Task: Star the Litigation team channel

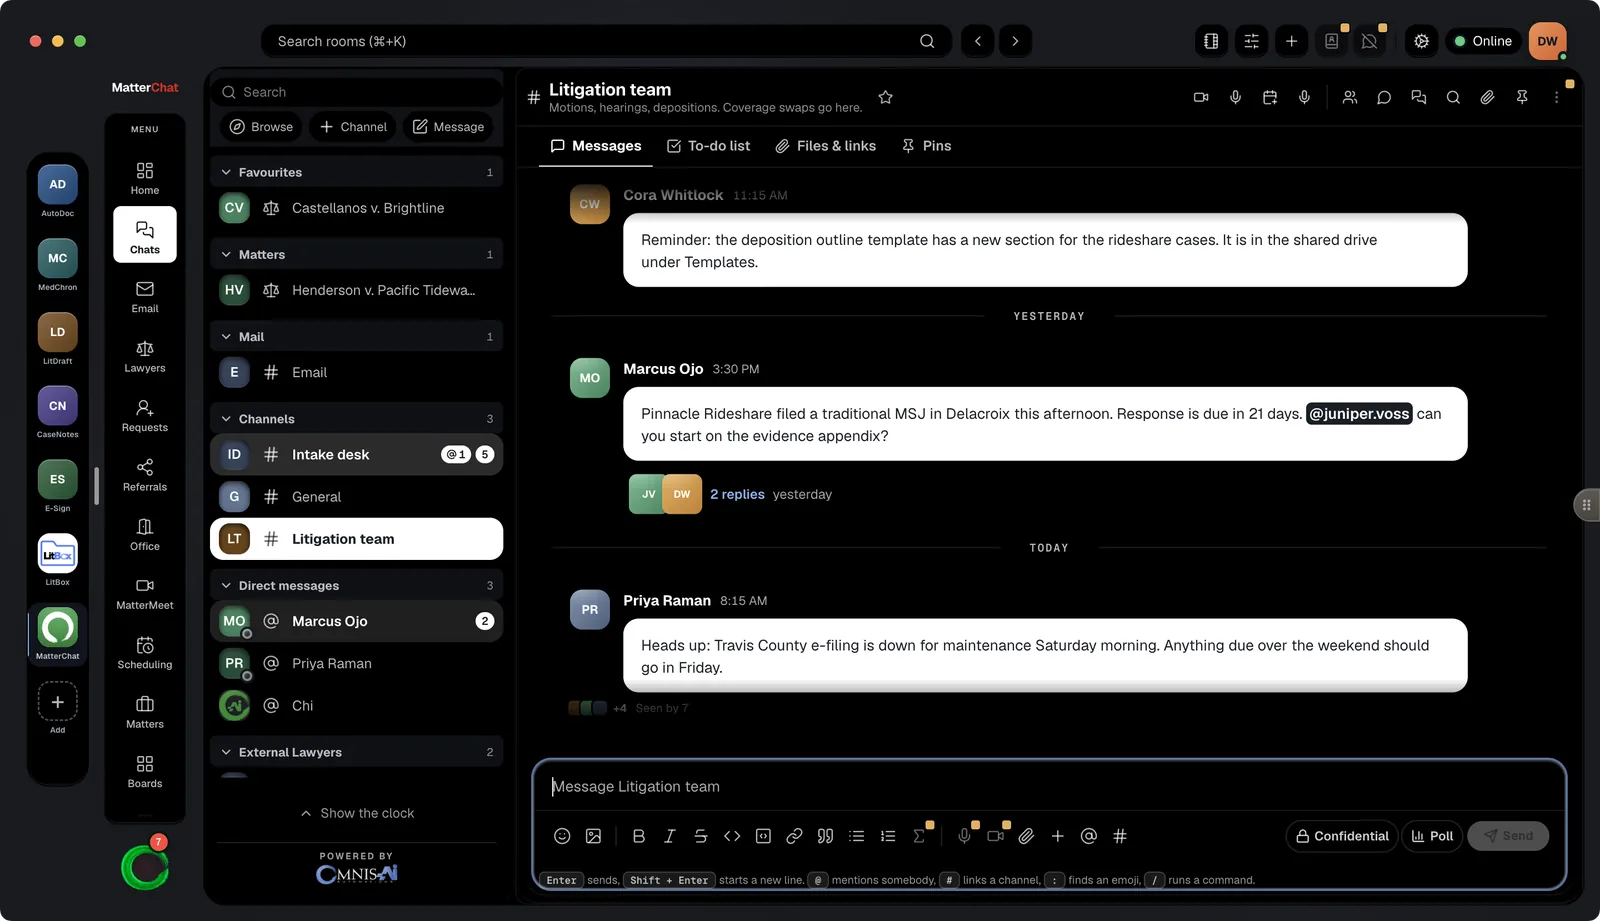Action: (885, 97)
